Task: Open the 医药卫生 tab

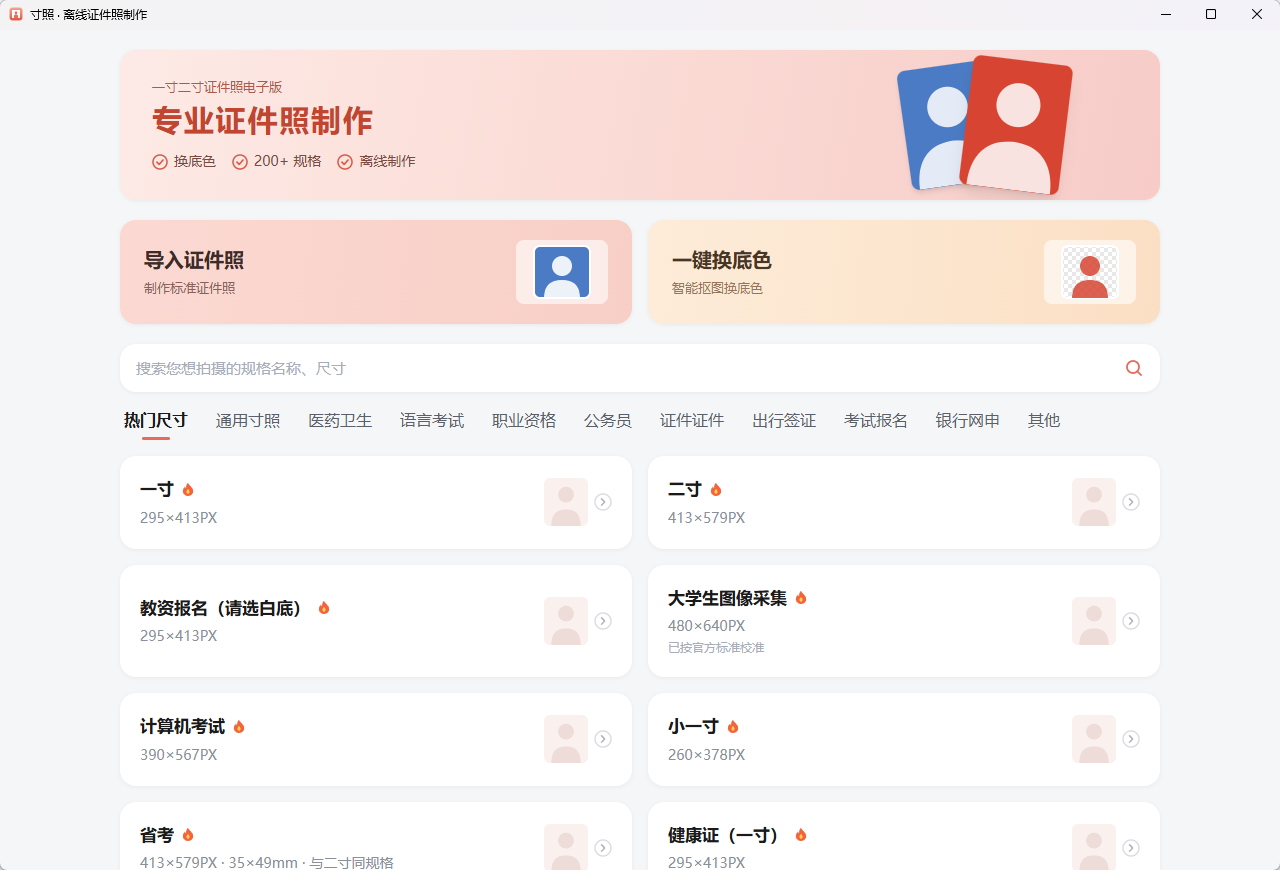Action: (x=340, y=421)
